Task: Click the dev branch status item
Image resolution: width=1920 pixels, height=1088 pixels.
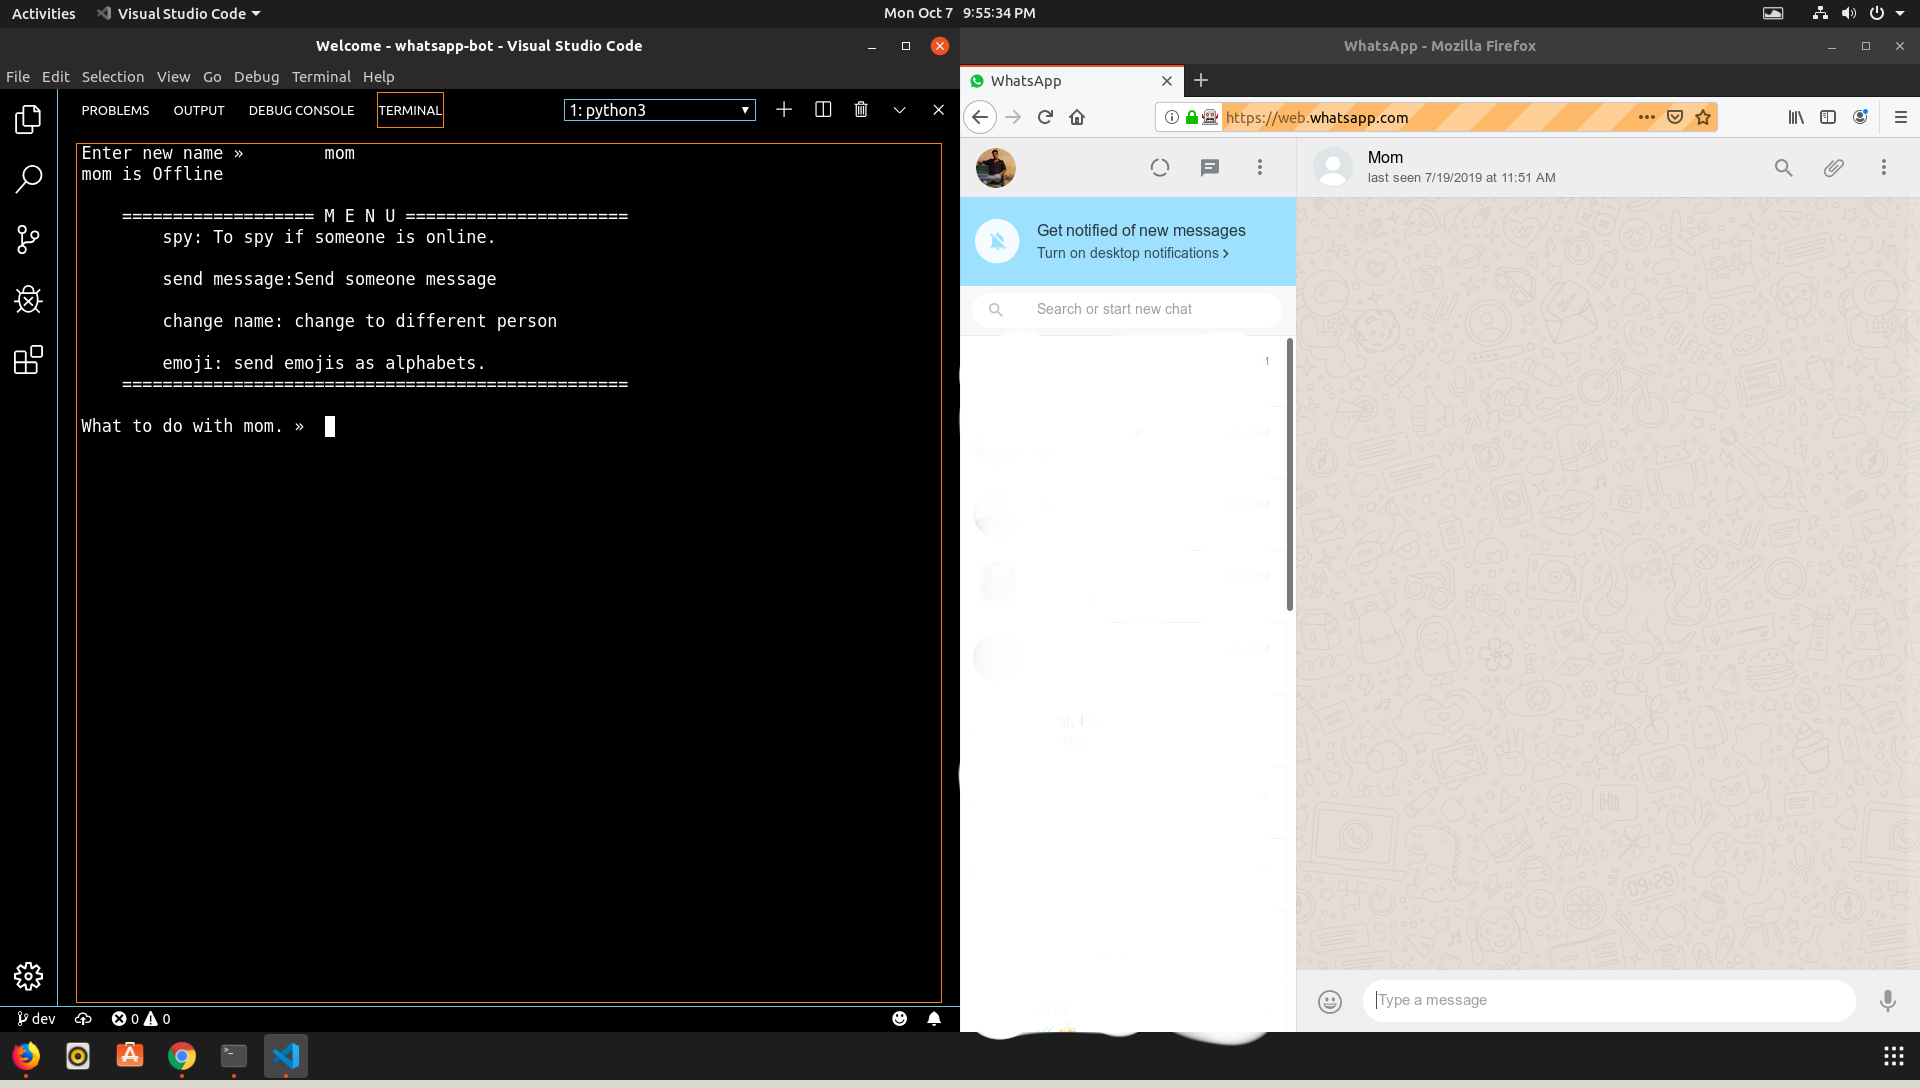Action: click(36, 1019)
